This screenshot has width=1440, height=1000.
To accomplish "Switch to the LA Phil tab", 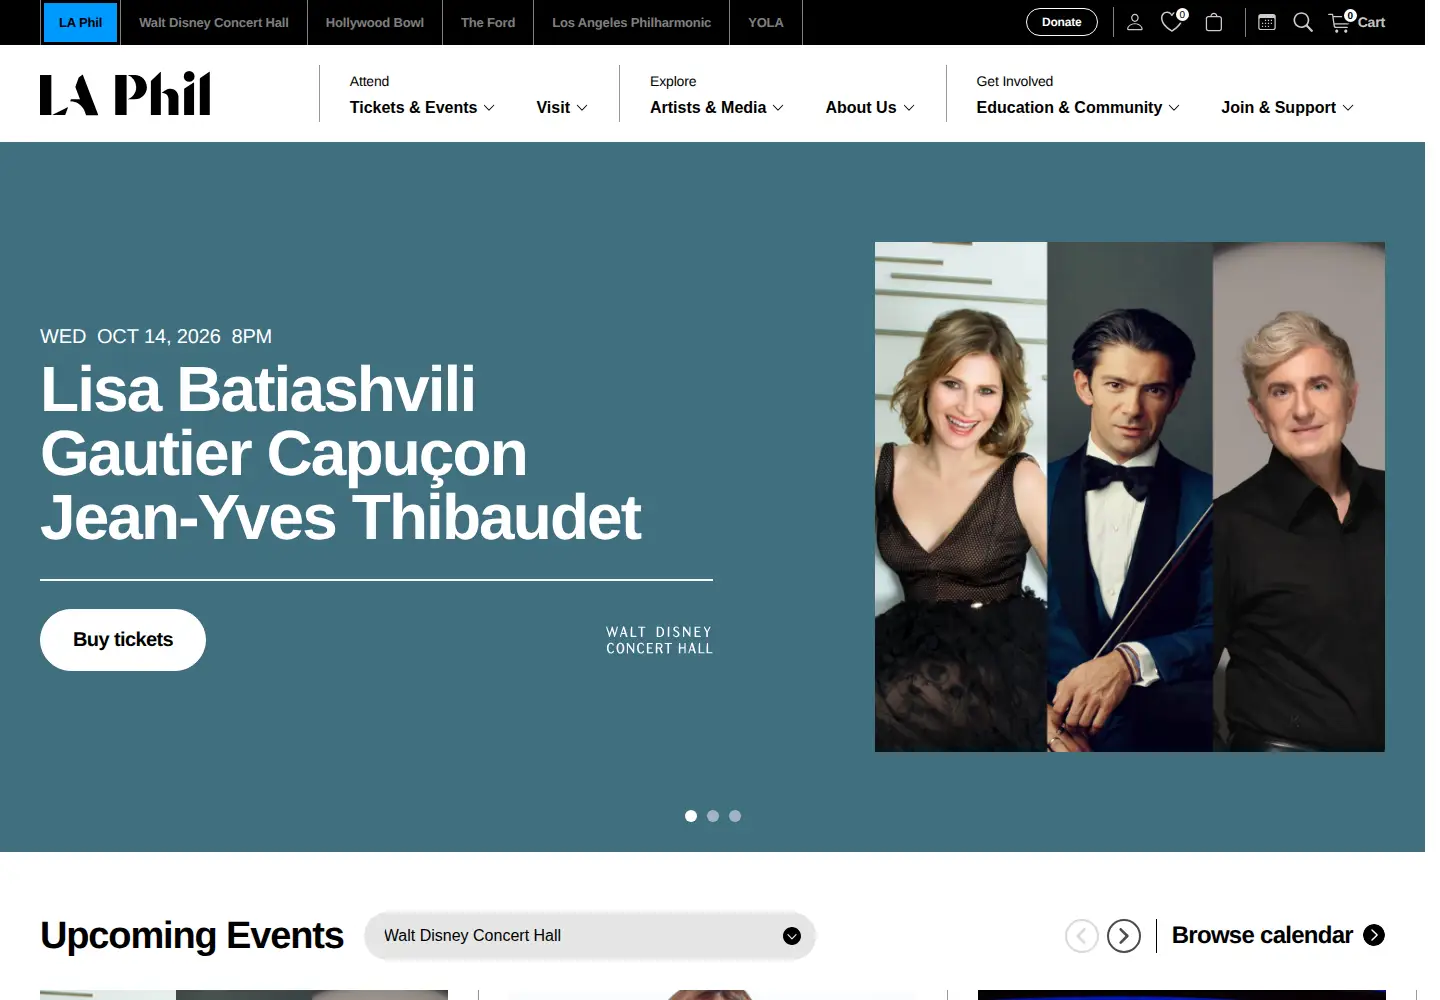I will (x=80, y=22).
